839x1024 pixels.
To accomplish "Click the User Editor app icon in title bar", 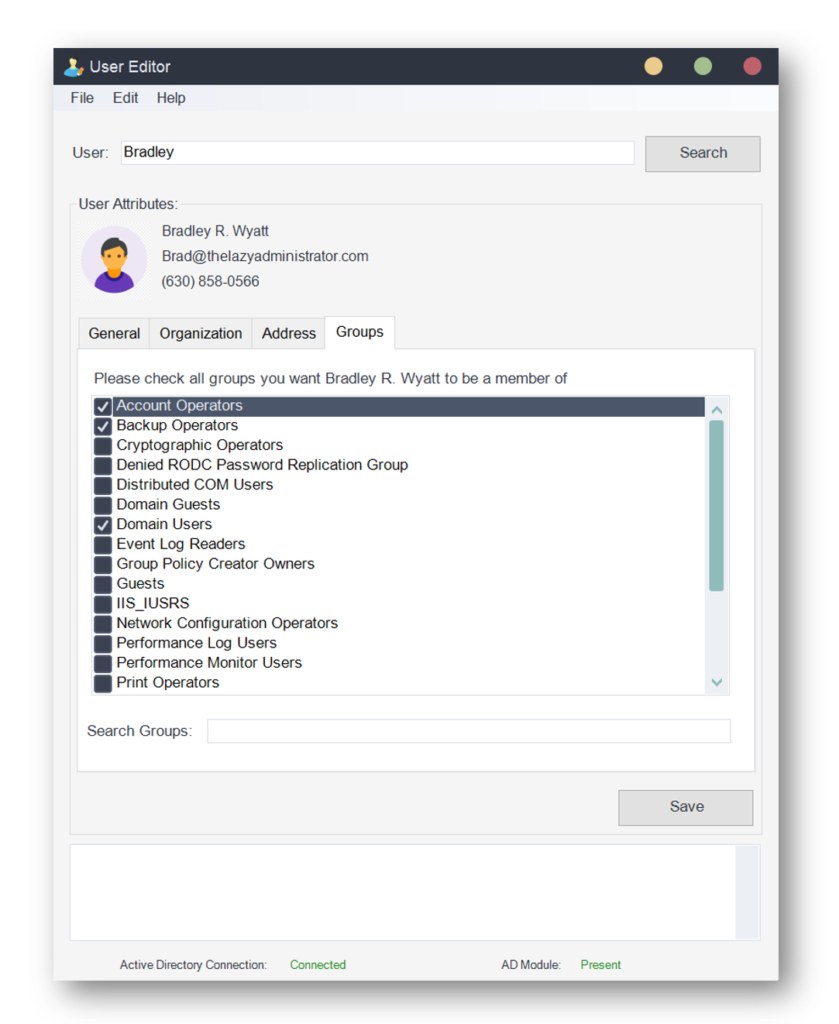I will point(74,67).
